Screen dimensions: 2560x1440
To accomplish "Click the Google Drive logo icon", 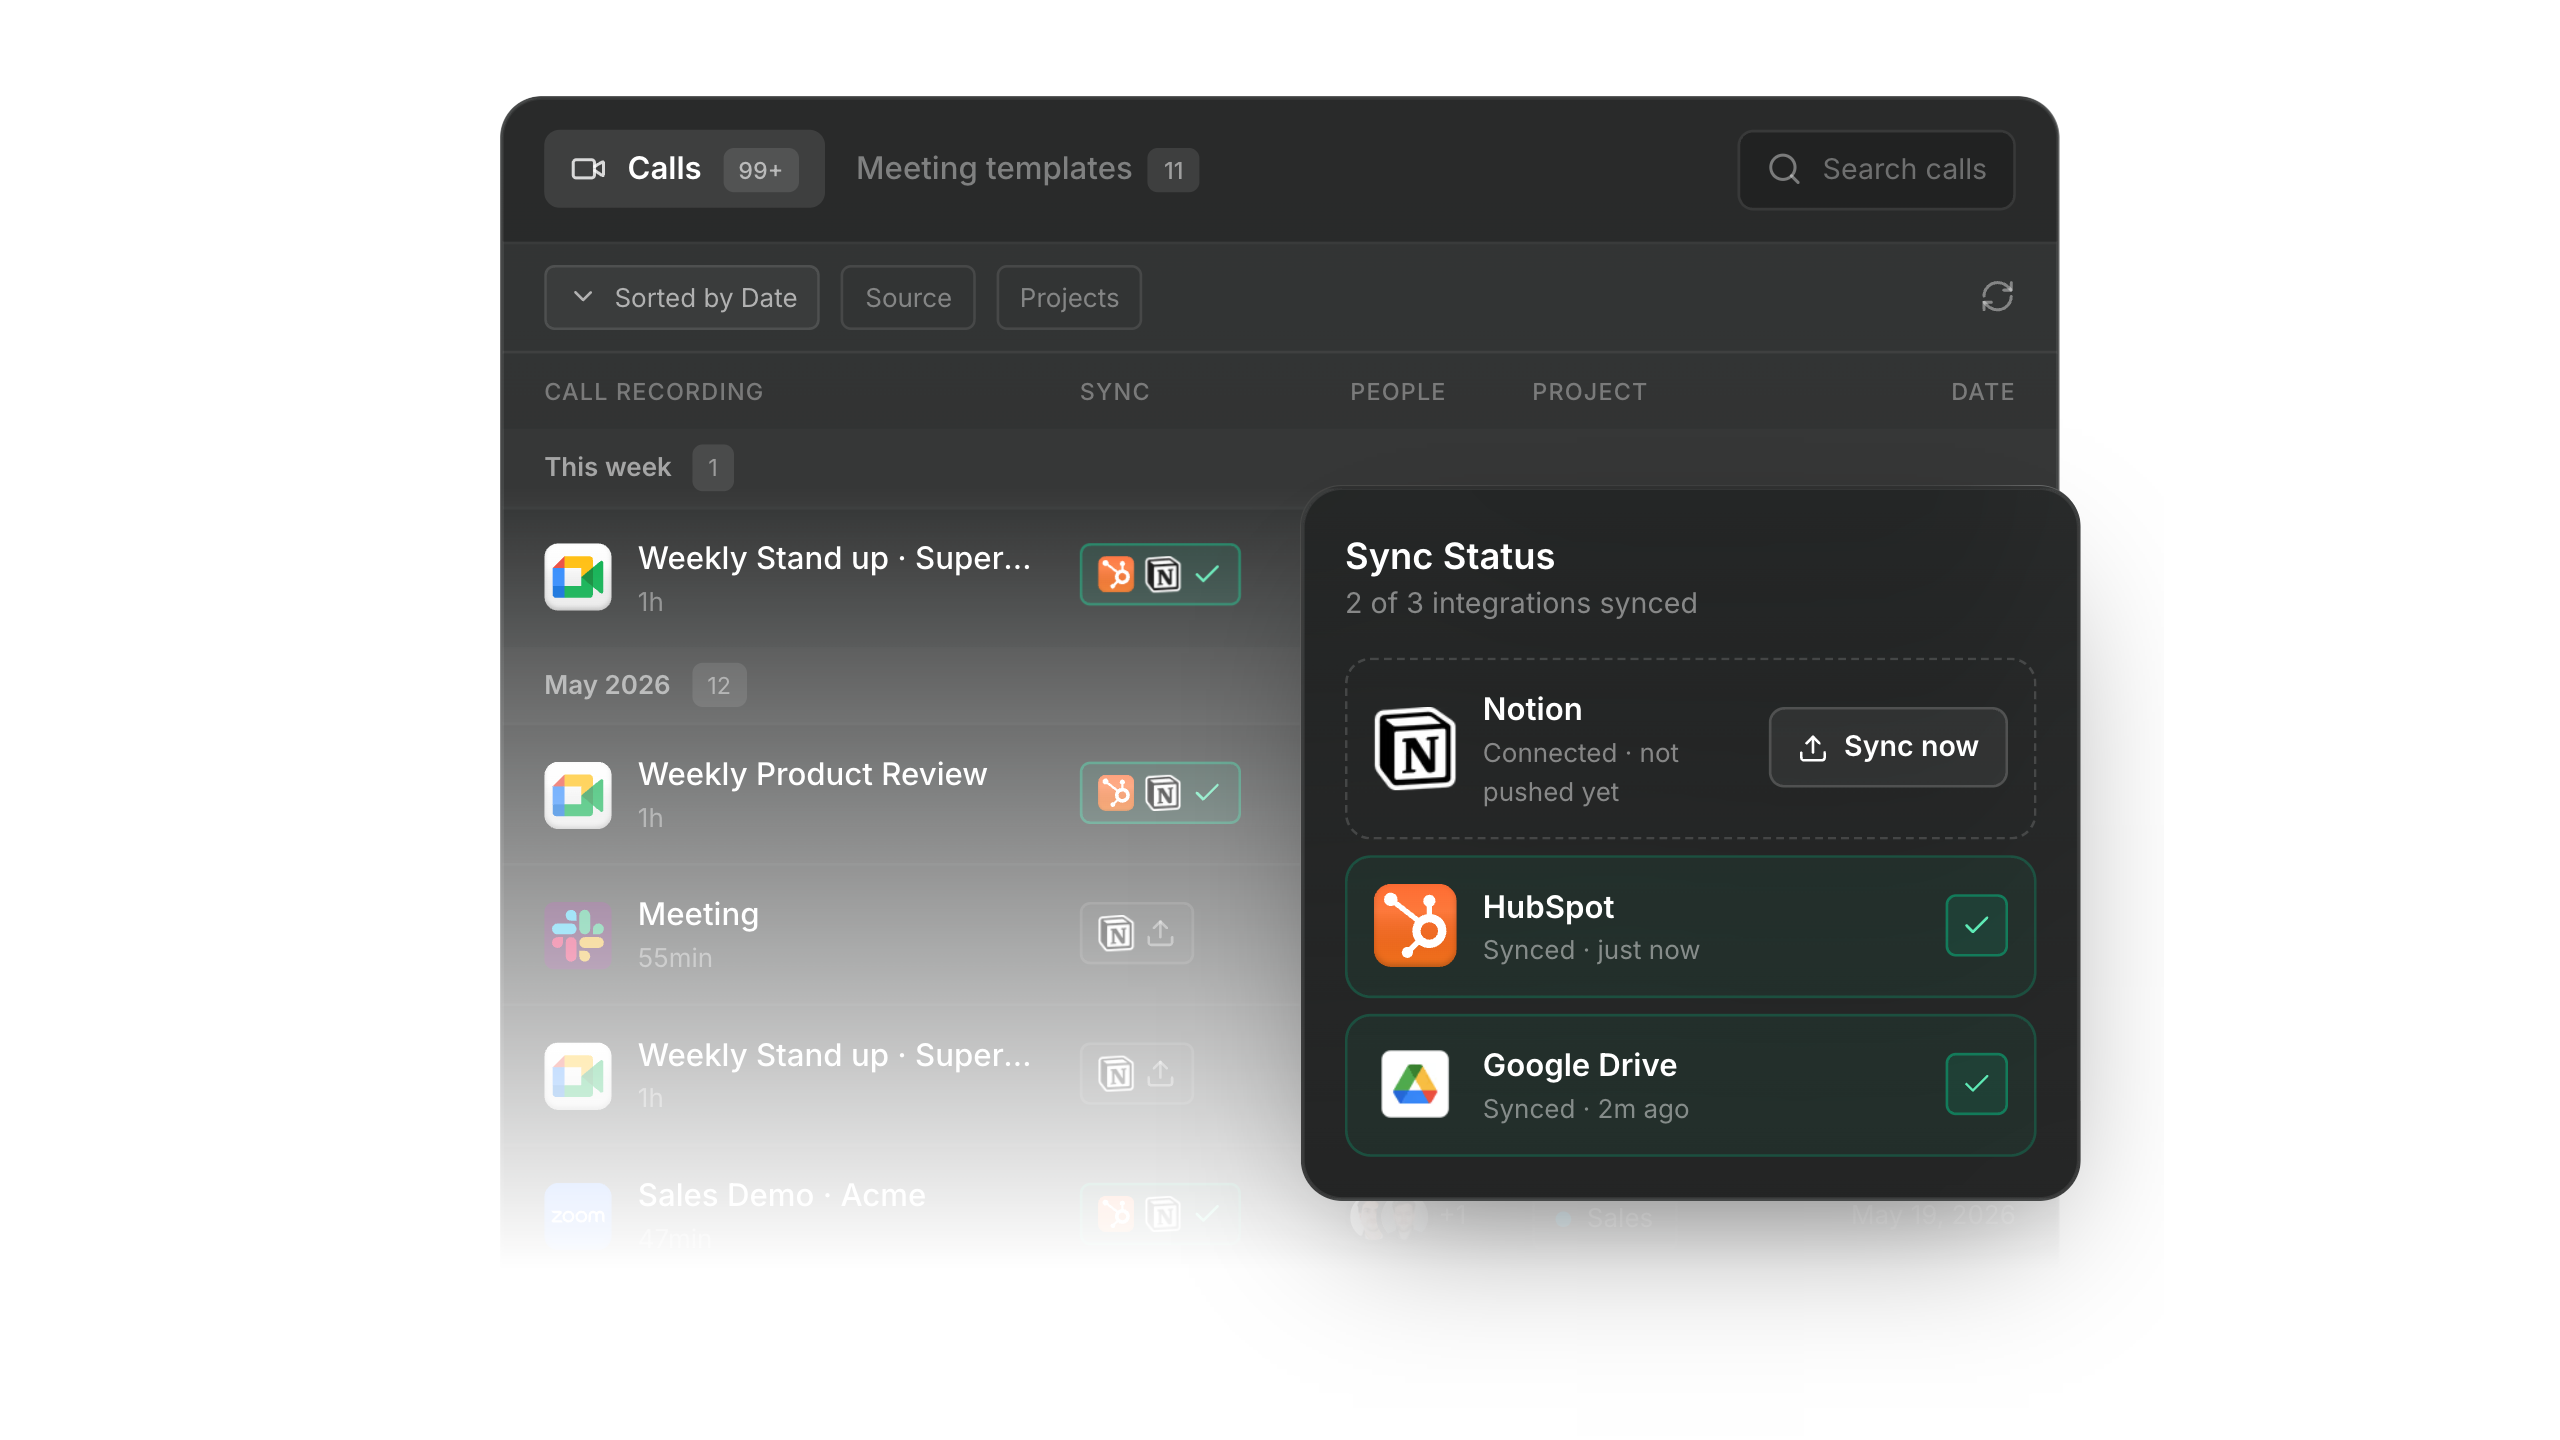I will (x=1415, y=1084).
